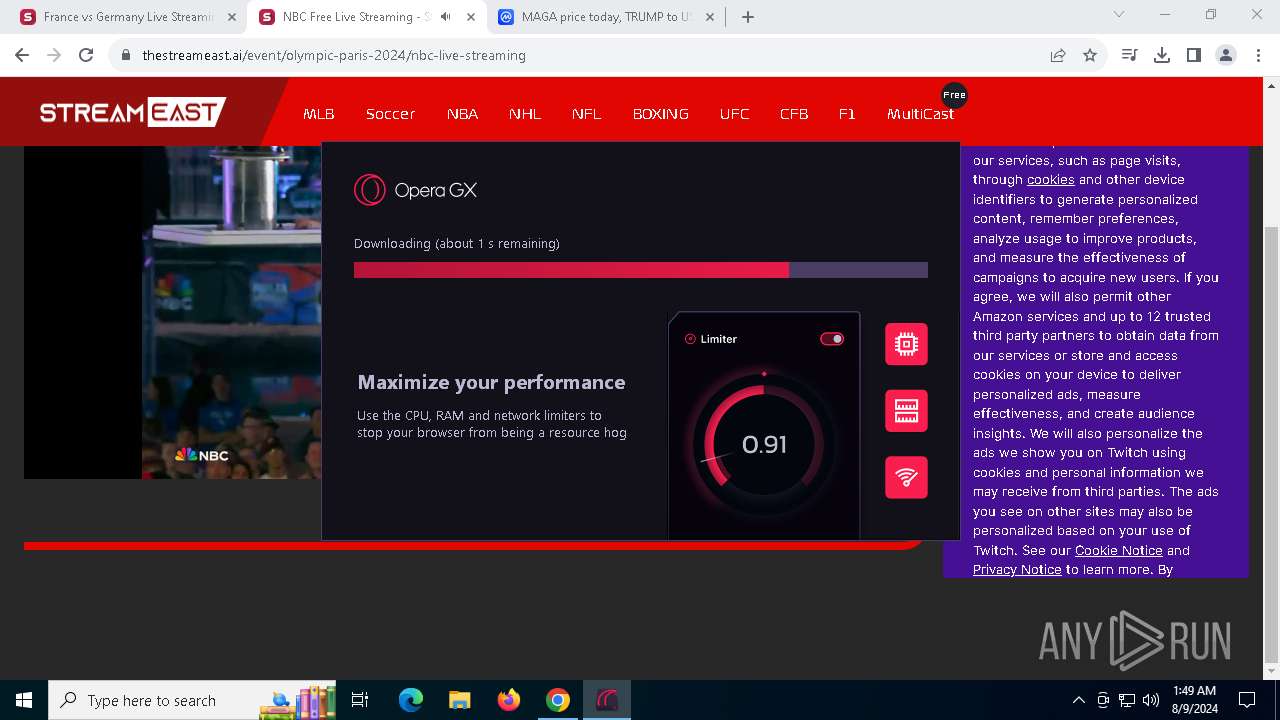
Task: Open the Cookie Notice link
Action: click(1118, 550)
